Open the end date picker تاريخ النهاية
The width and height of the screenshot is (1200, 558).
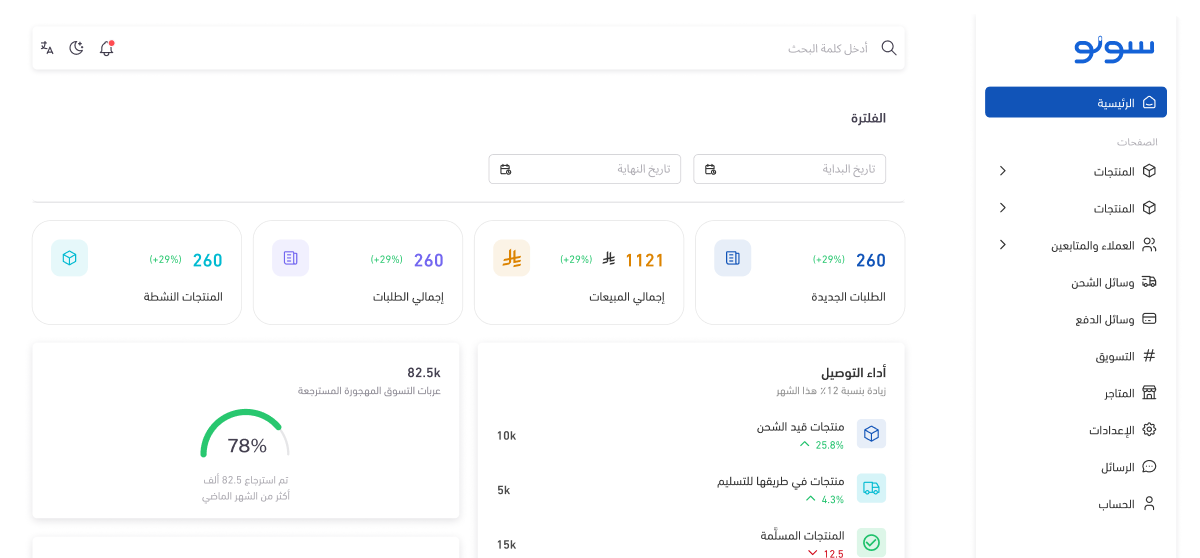[x=584, y=169]
